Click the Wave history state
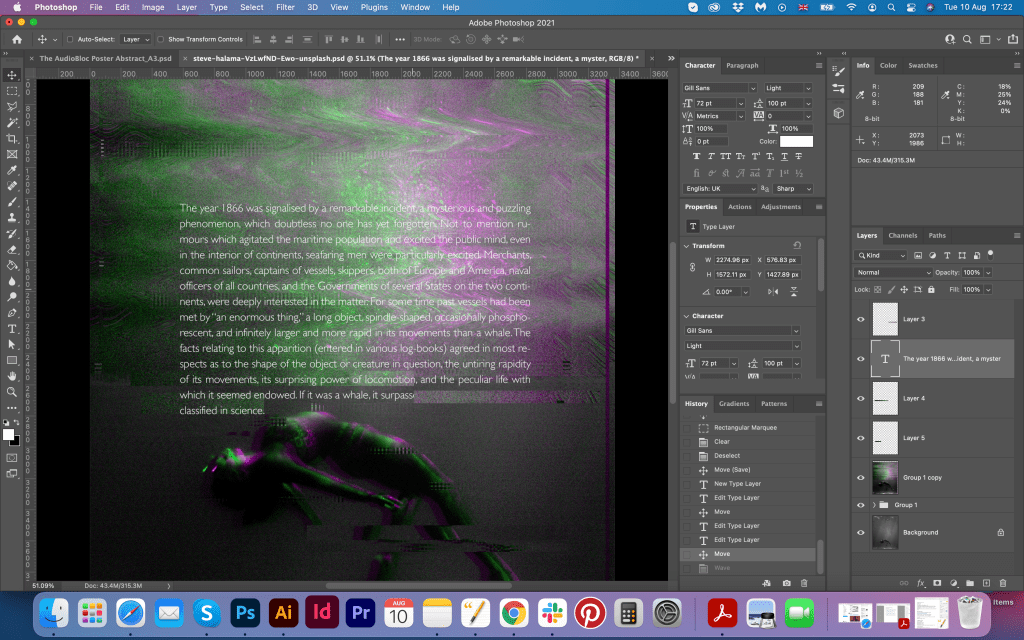This screenshot has width=1024, height=640. pyautogui.click(x=722, y=568)
